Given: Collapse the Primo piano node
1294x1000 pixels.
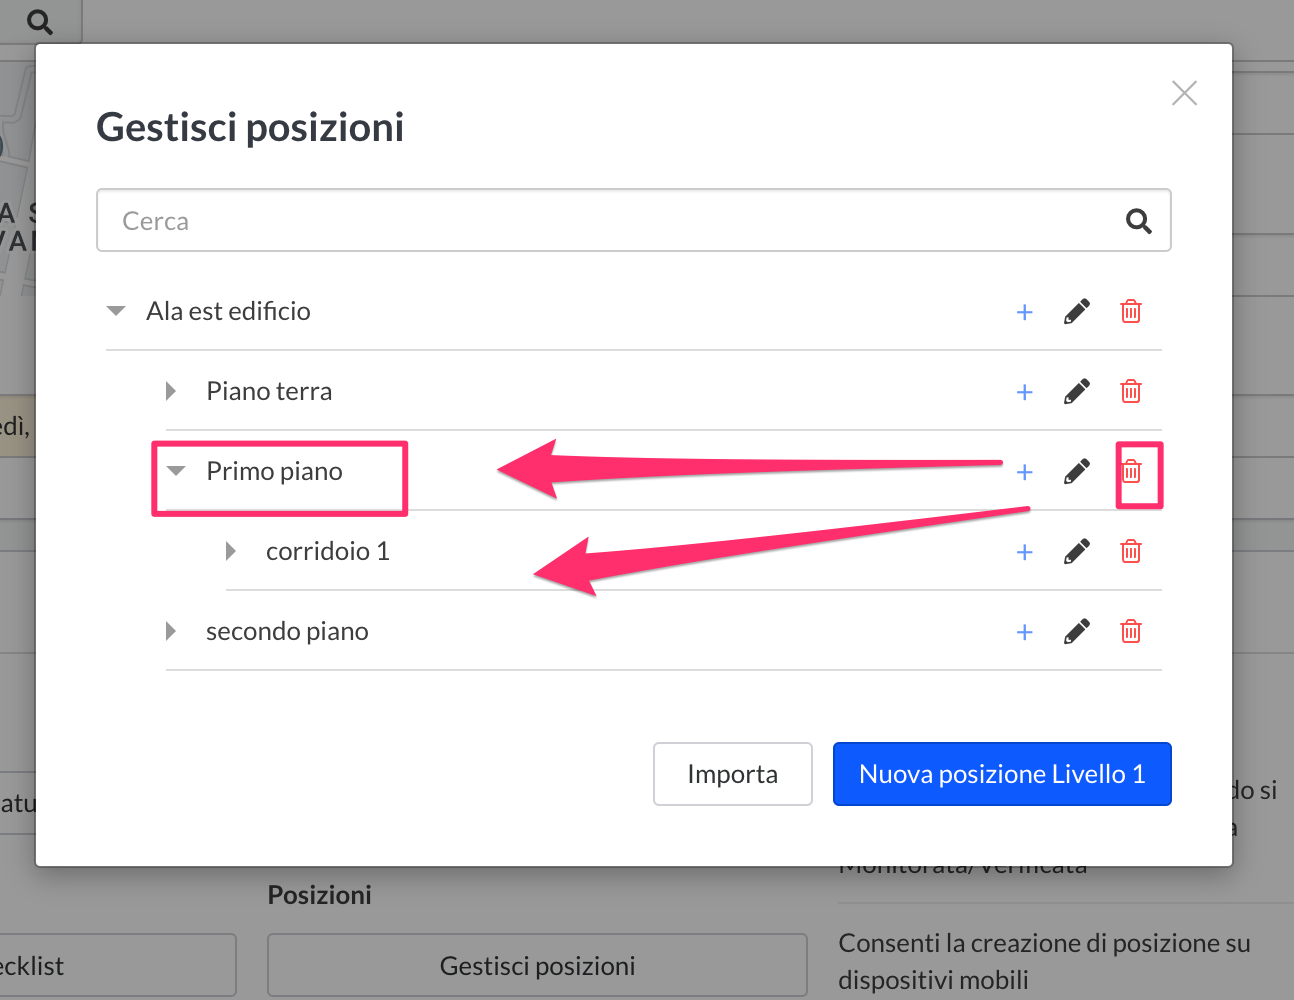Looking at the screenshot, I should pos(176,471).
